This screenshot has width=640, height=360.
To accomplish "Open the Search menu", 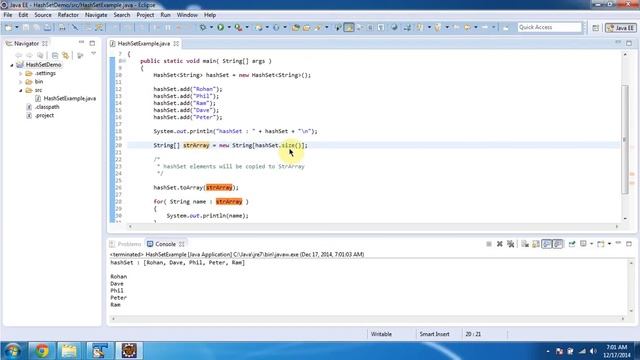I will [x=122, y=15].
